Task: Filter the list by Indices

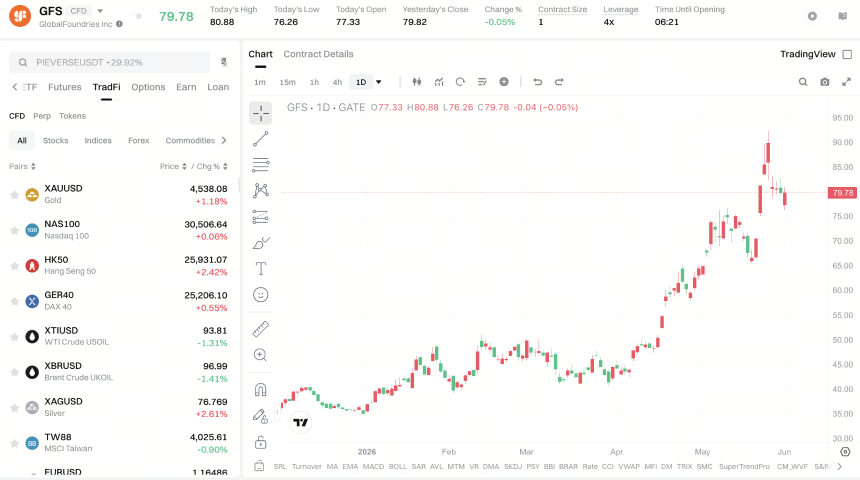Action: (x=98, y=140)
